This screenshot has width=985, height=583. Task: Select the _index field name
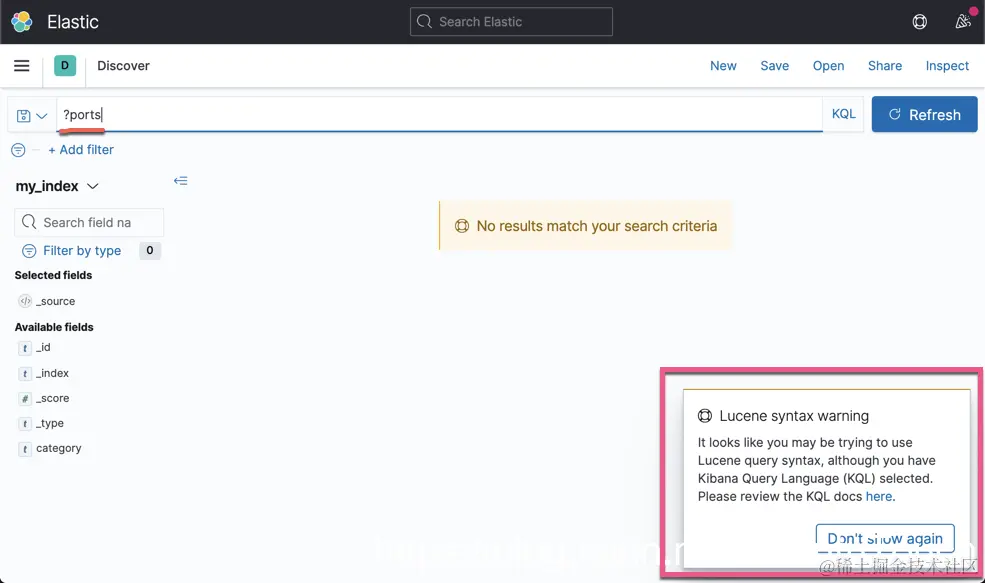coord(52,373)
